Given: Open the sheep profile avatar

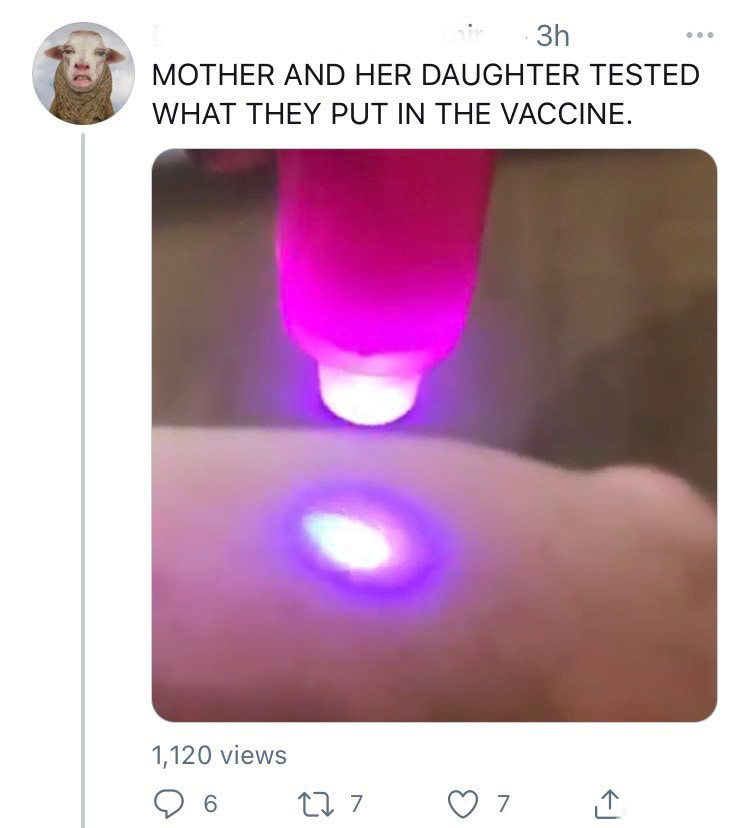Looking at the screenshot, I should tap(83, 73).
